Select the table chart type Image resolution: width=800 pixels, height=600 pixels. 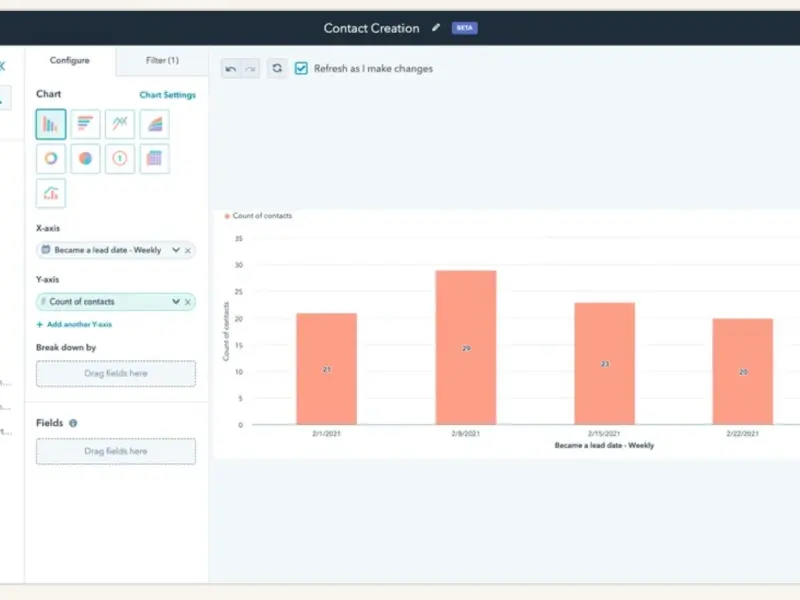tap(154, 159)
